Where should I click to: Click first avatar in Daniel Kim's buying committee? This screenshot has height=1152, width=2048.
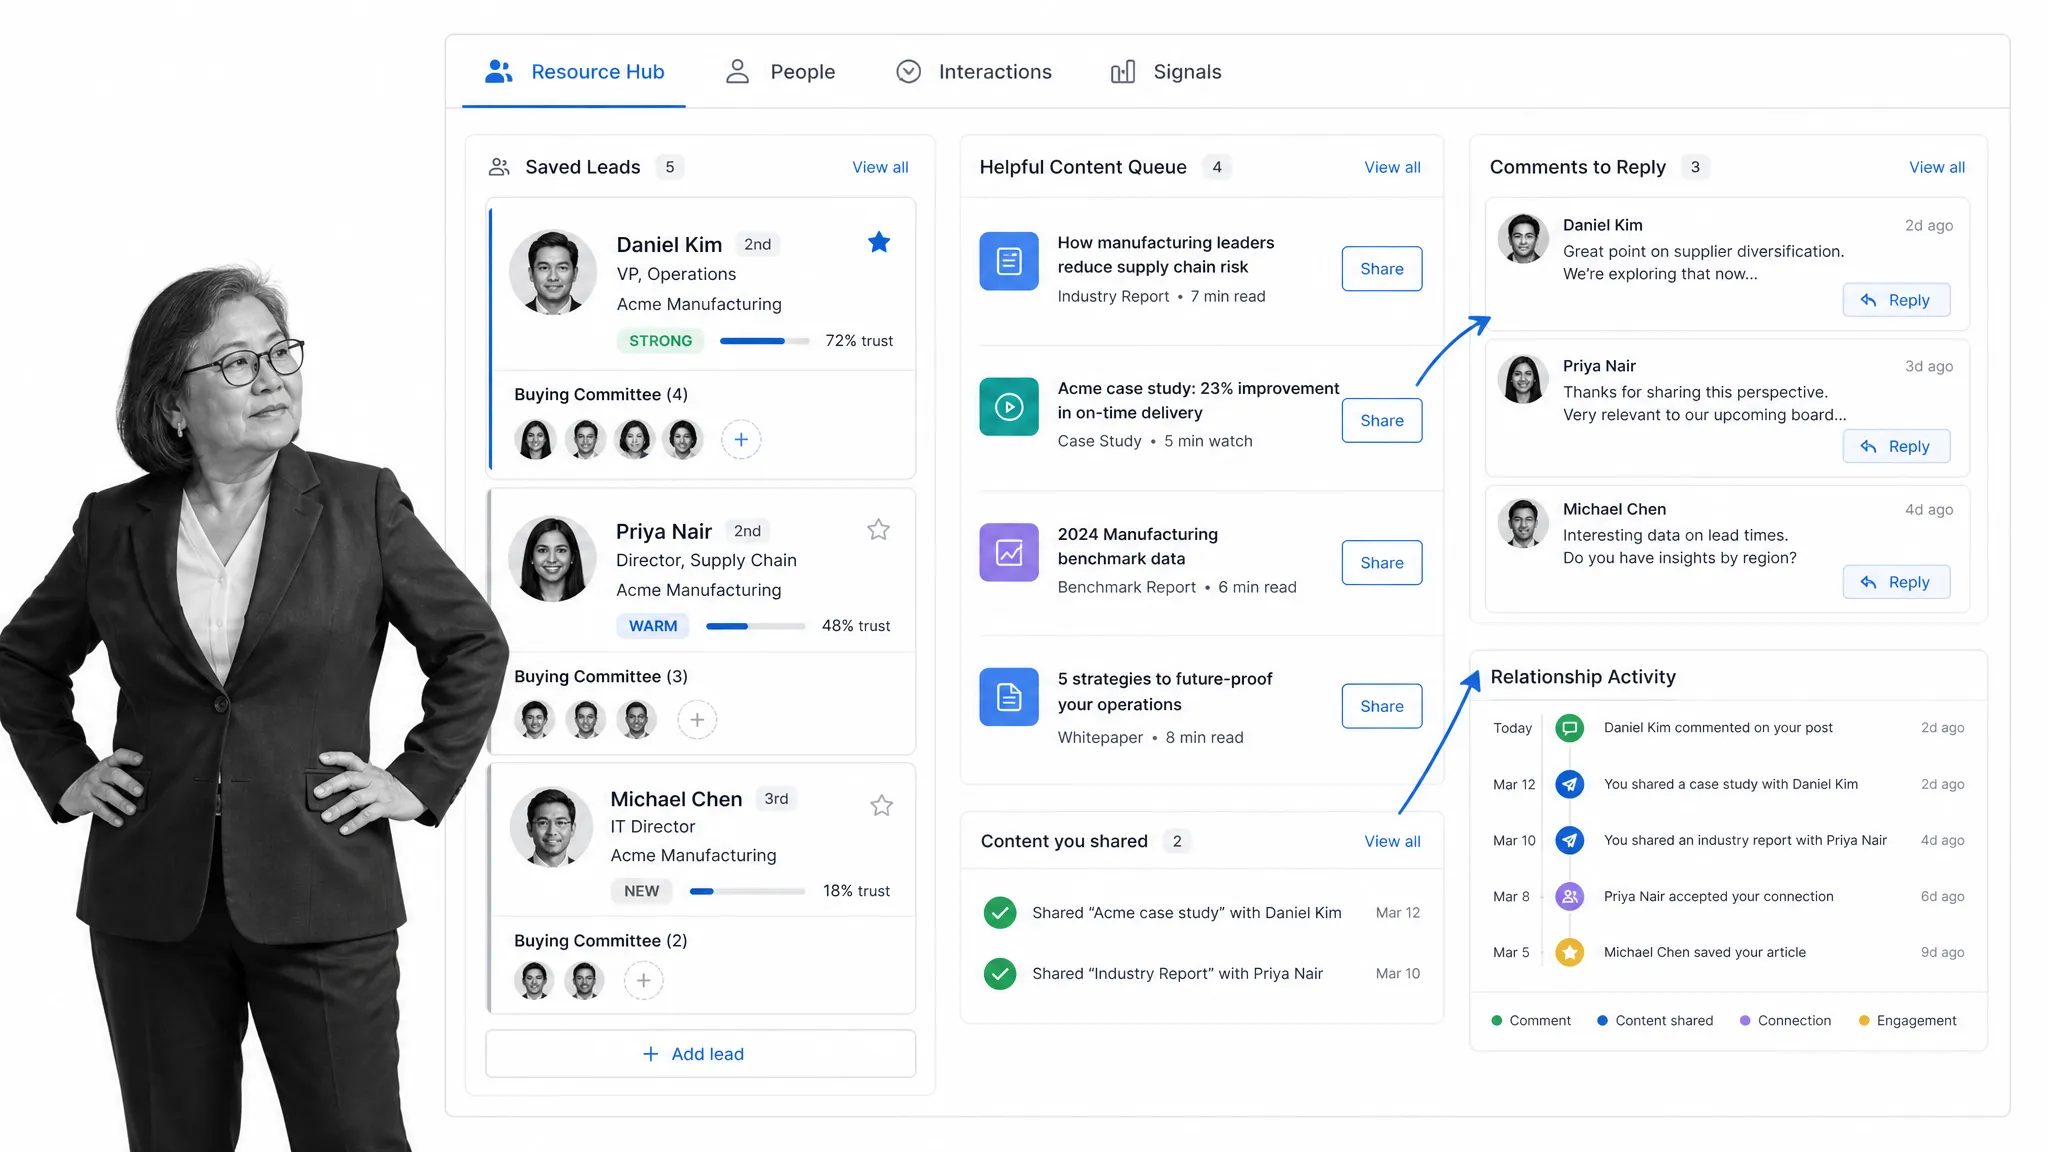(535, 439)
